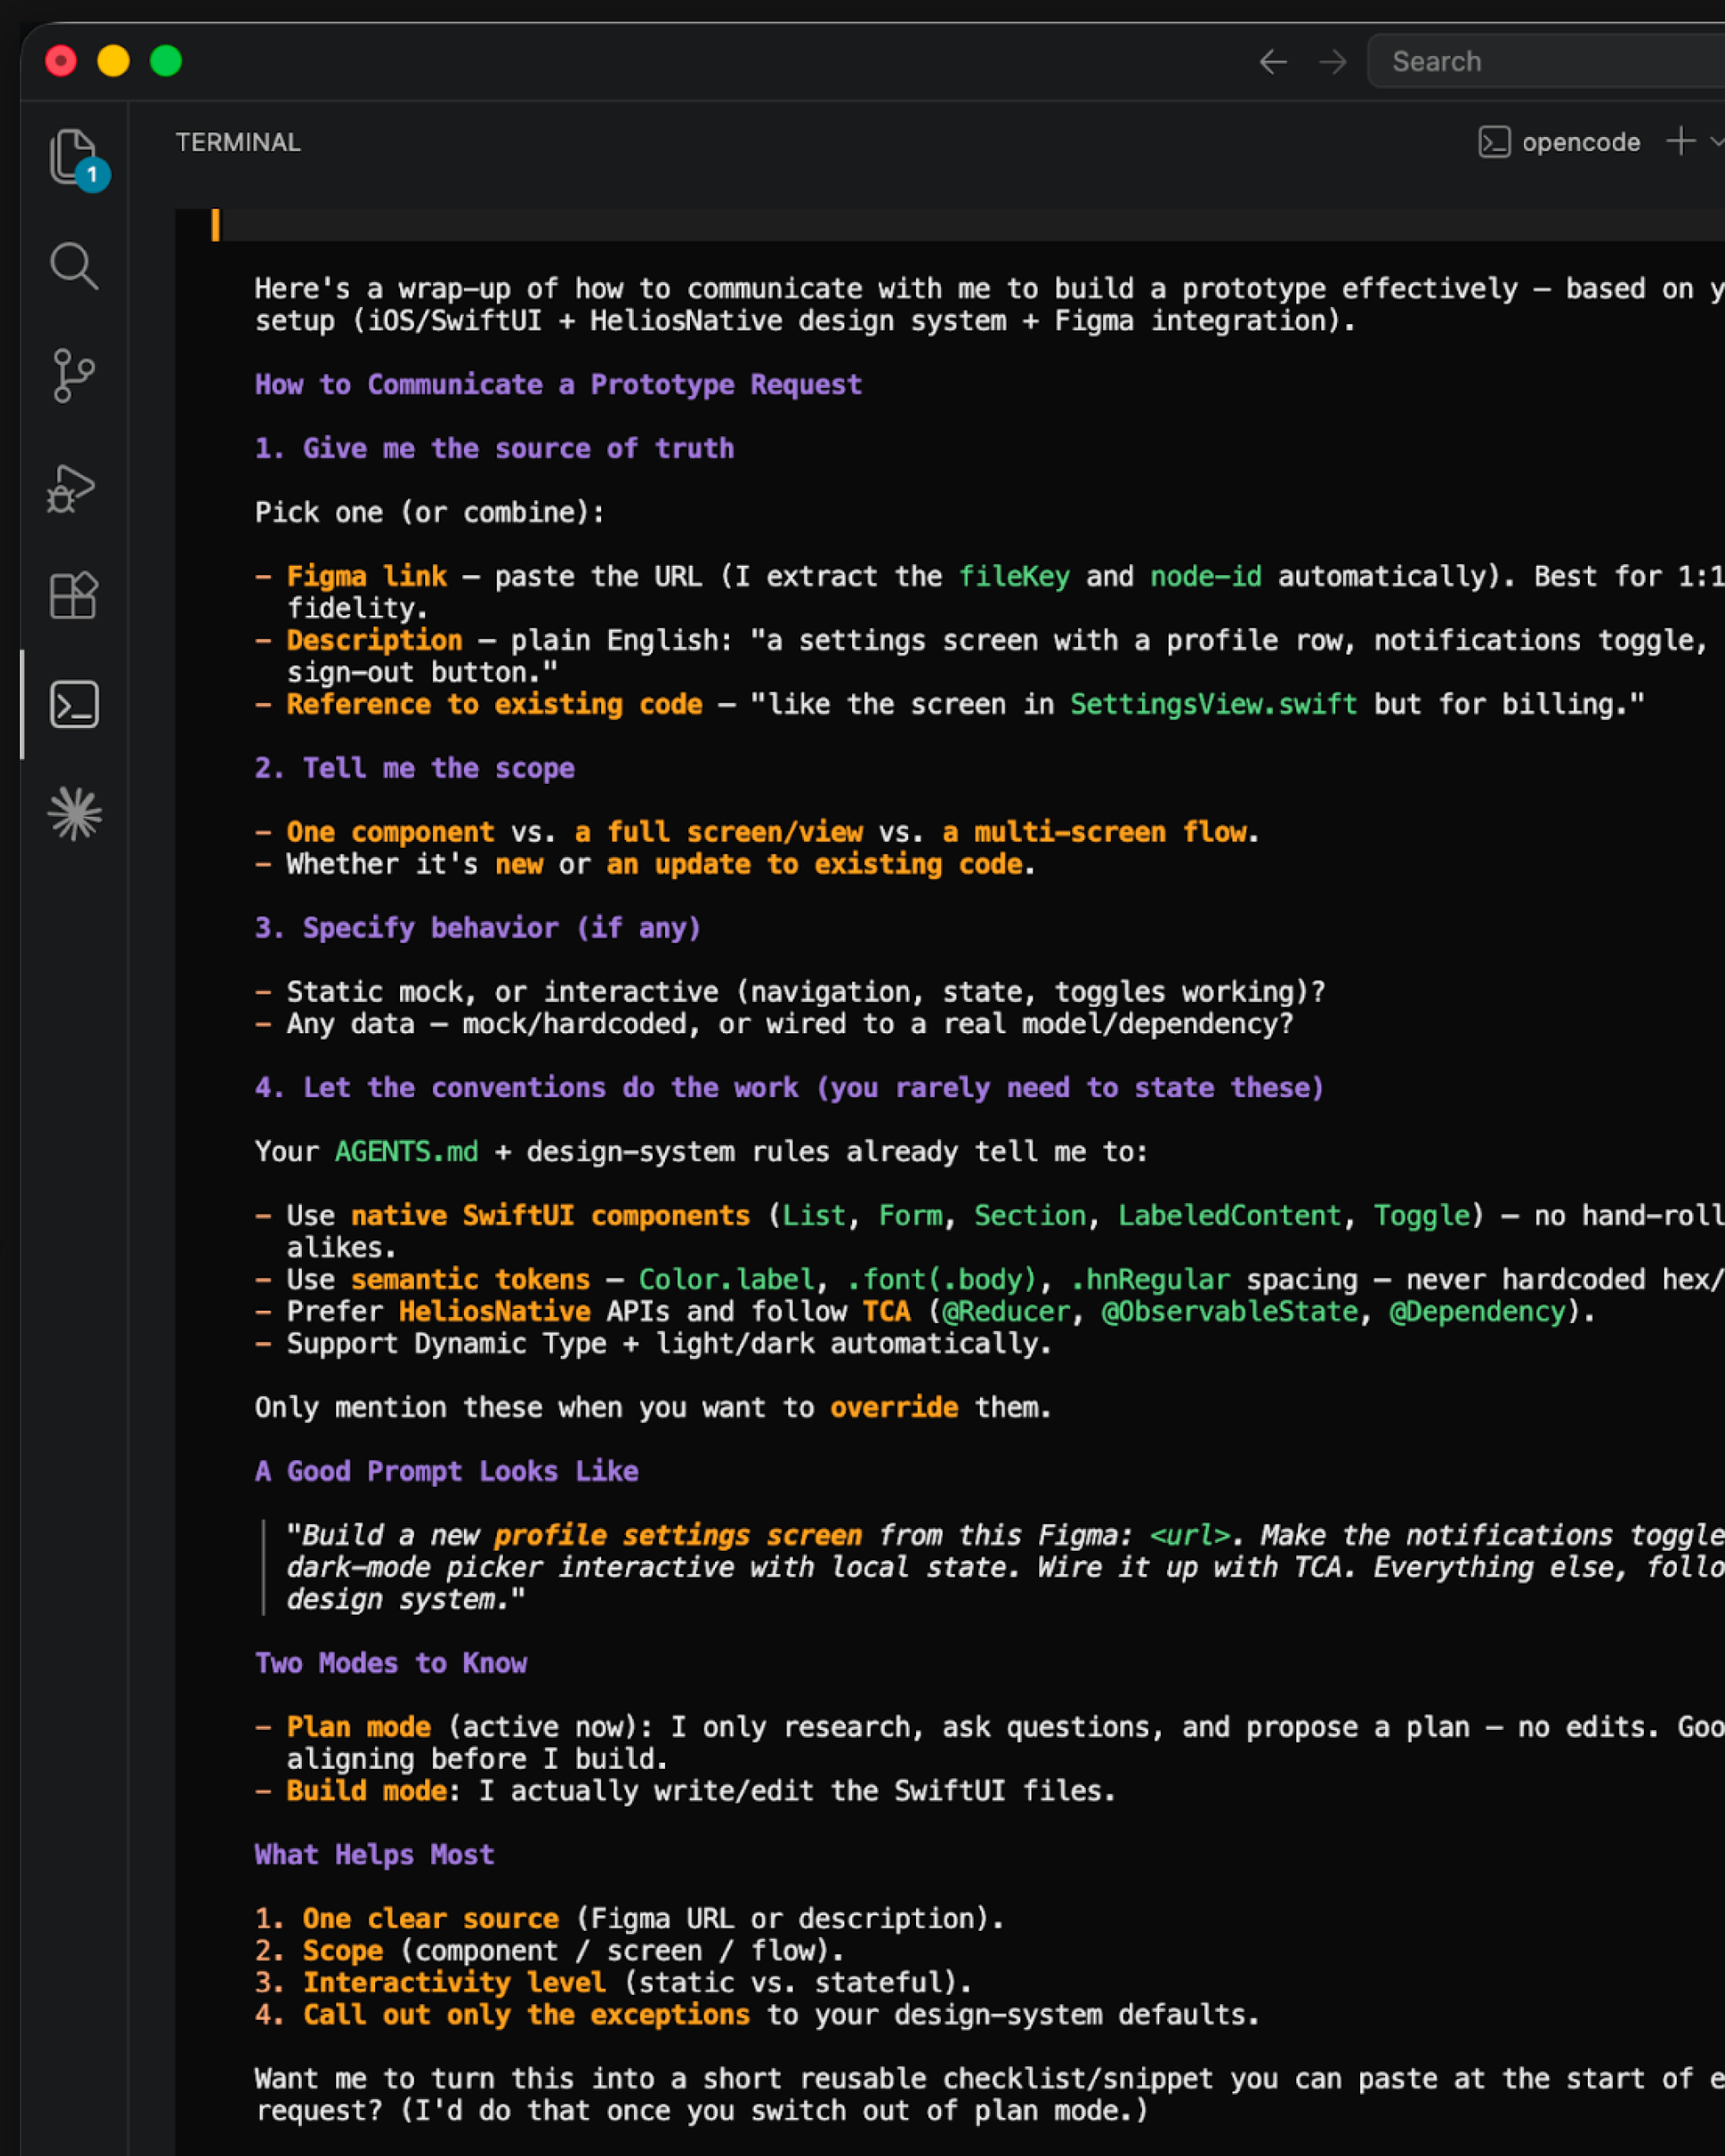The height and width of the screenshot is (2156, 1725).
Task: Click the green "Color.label" token
Action: (726, 1280)
